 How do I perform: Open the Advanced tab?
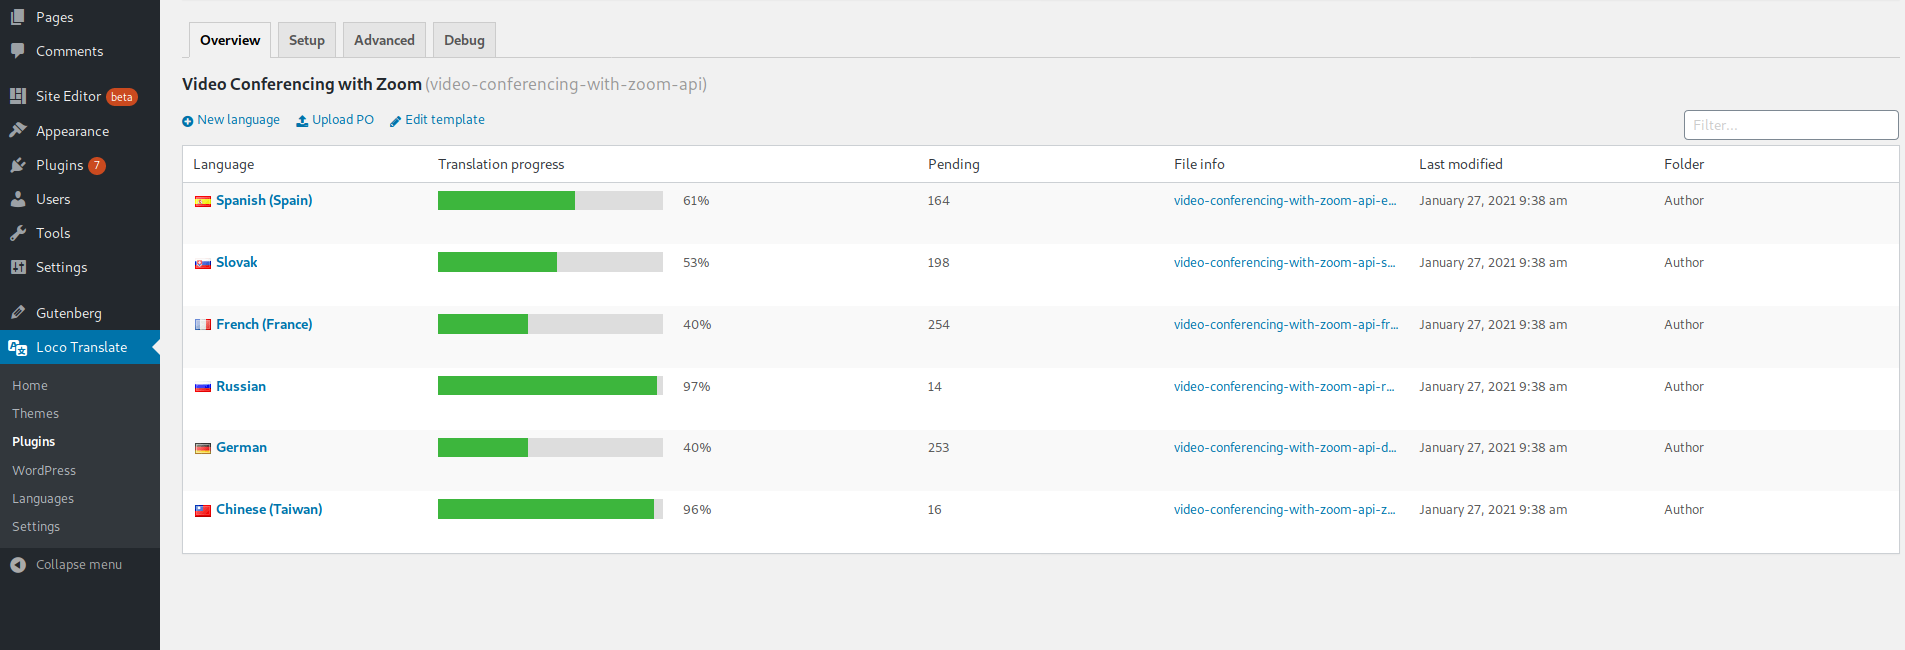(384, 40)
